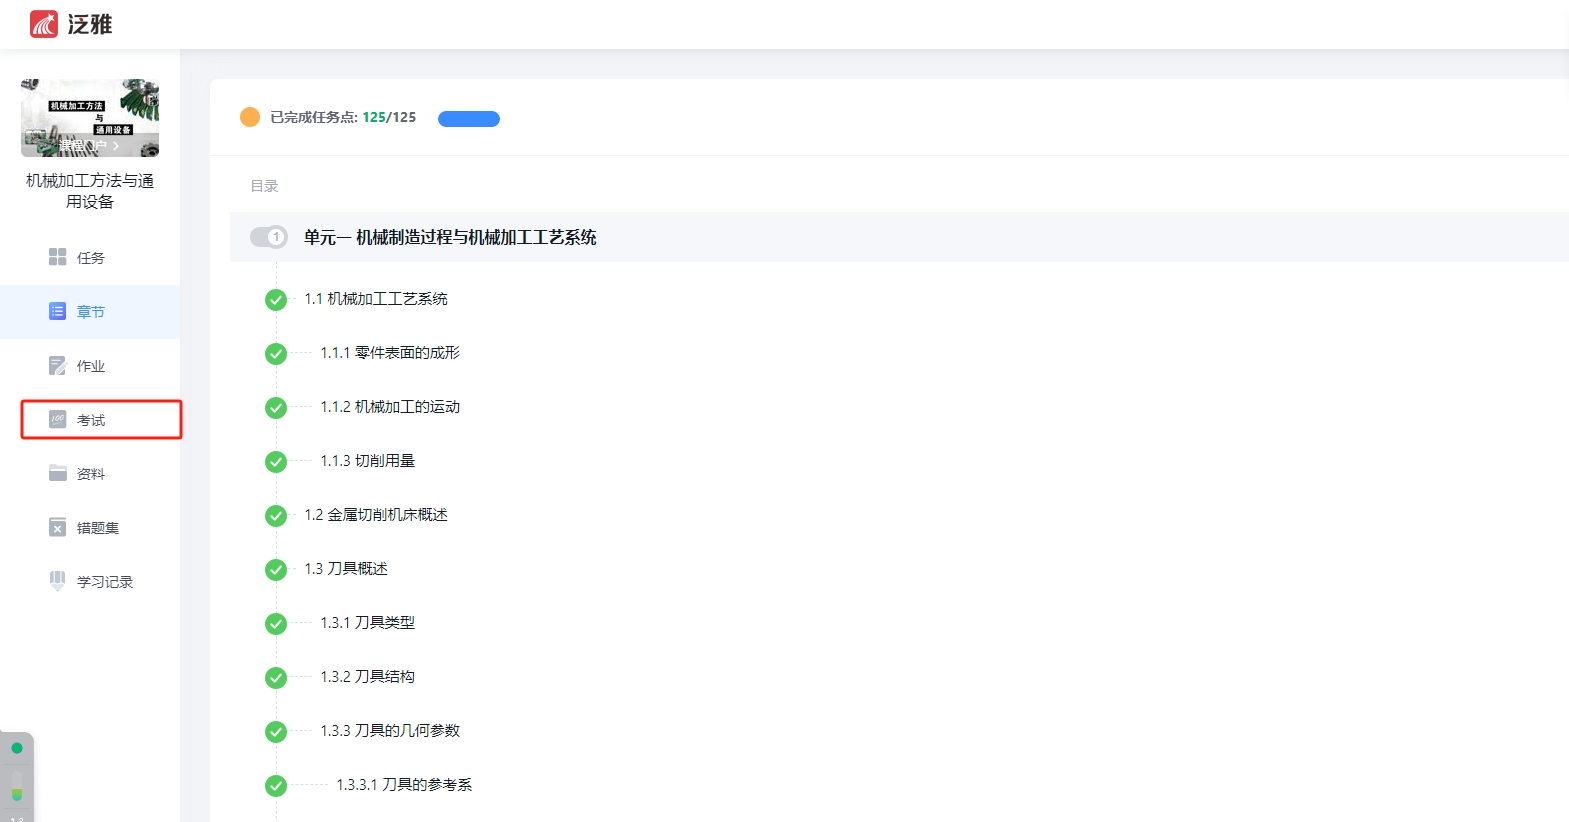This screenshot has height=822, width=1569.
Task: Open the 作业 pencil icon
Action: (x=58, y=365)
